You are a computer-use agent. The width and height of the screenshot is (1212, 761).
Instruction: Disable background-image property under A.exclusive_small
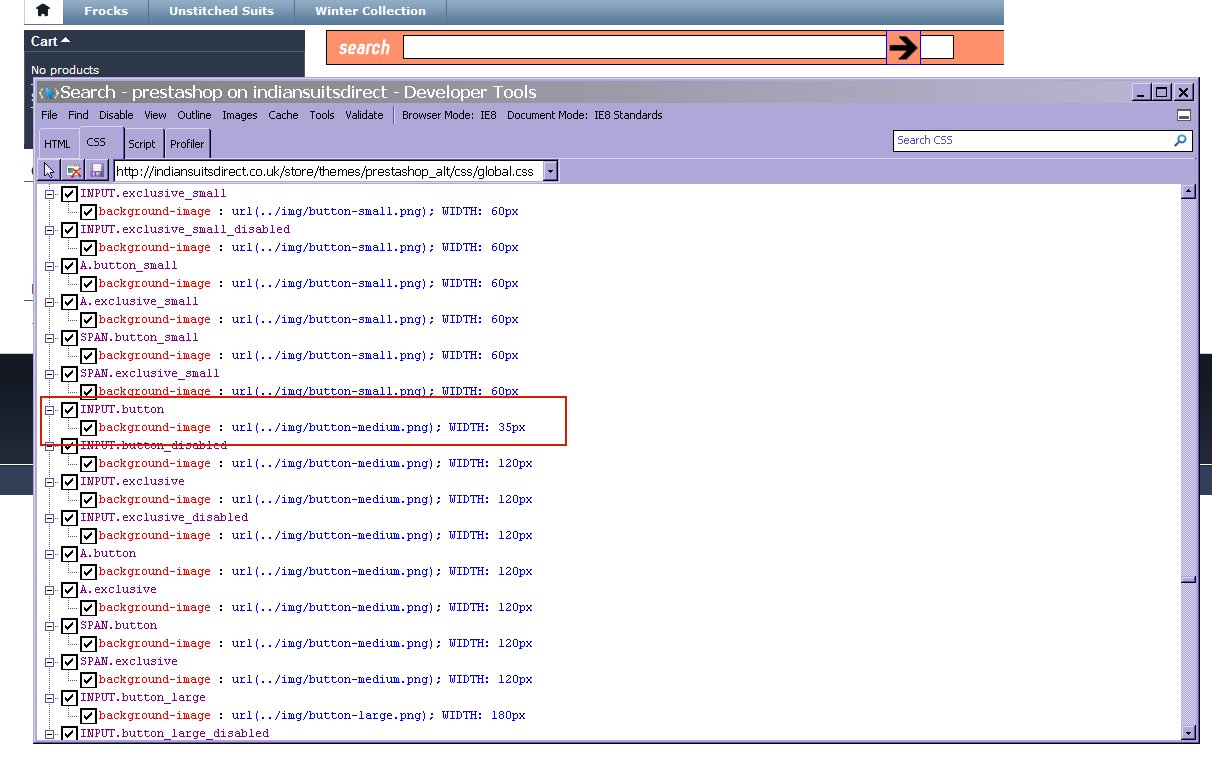[x=88, y=320]
